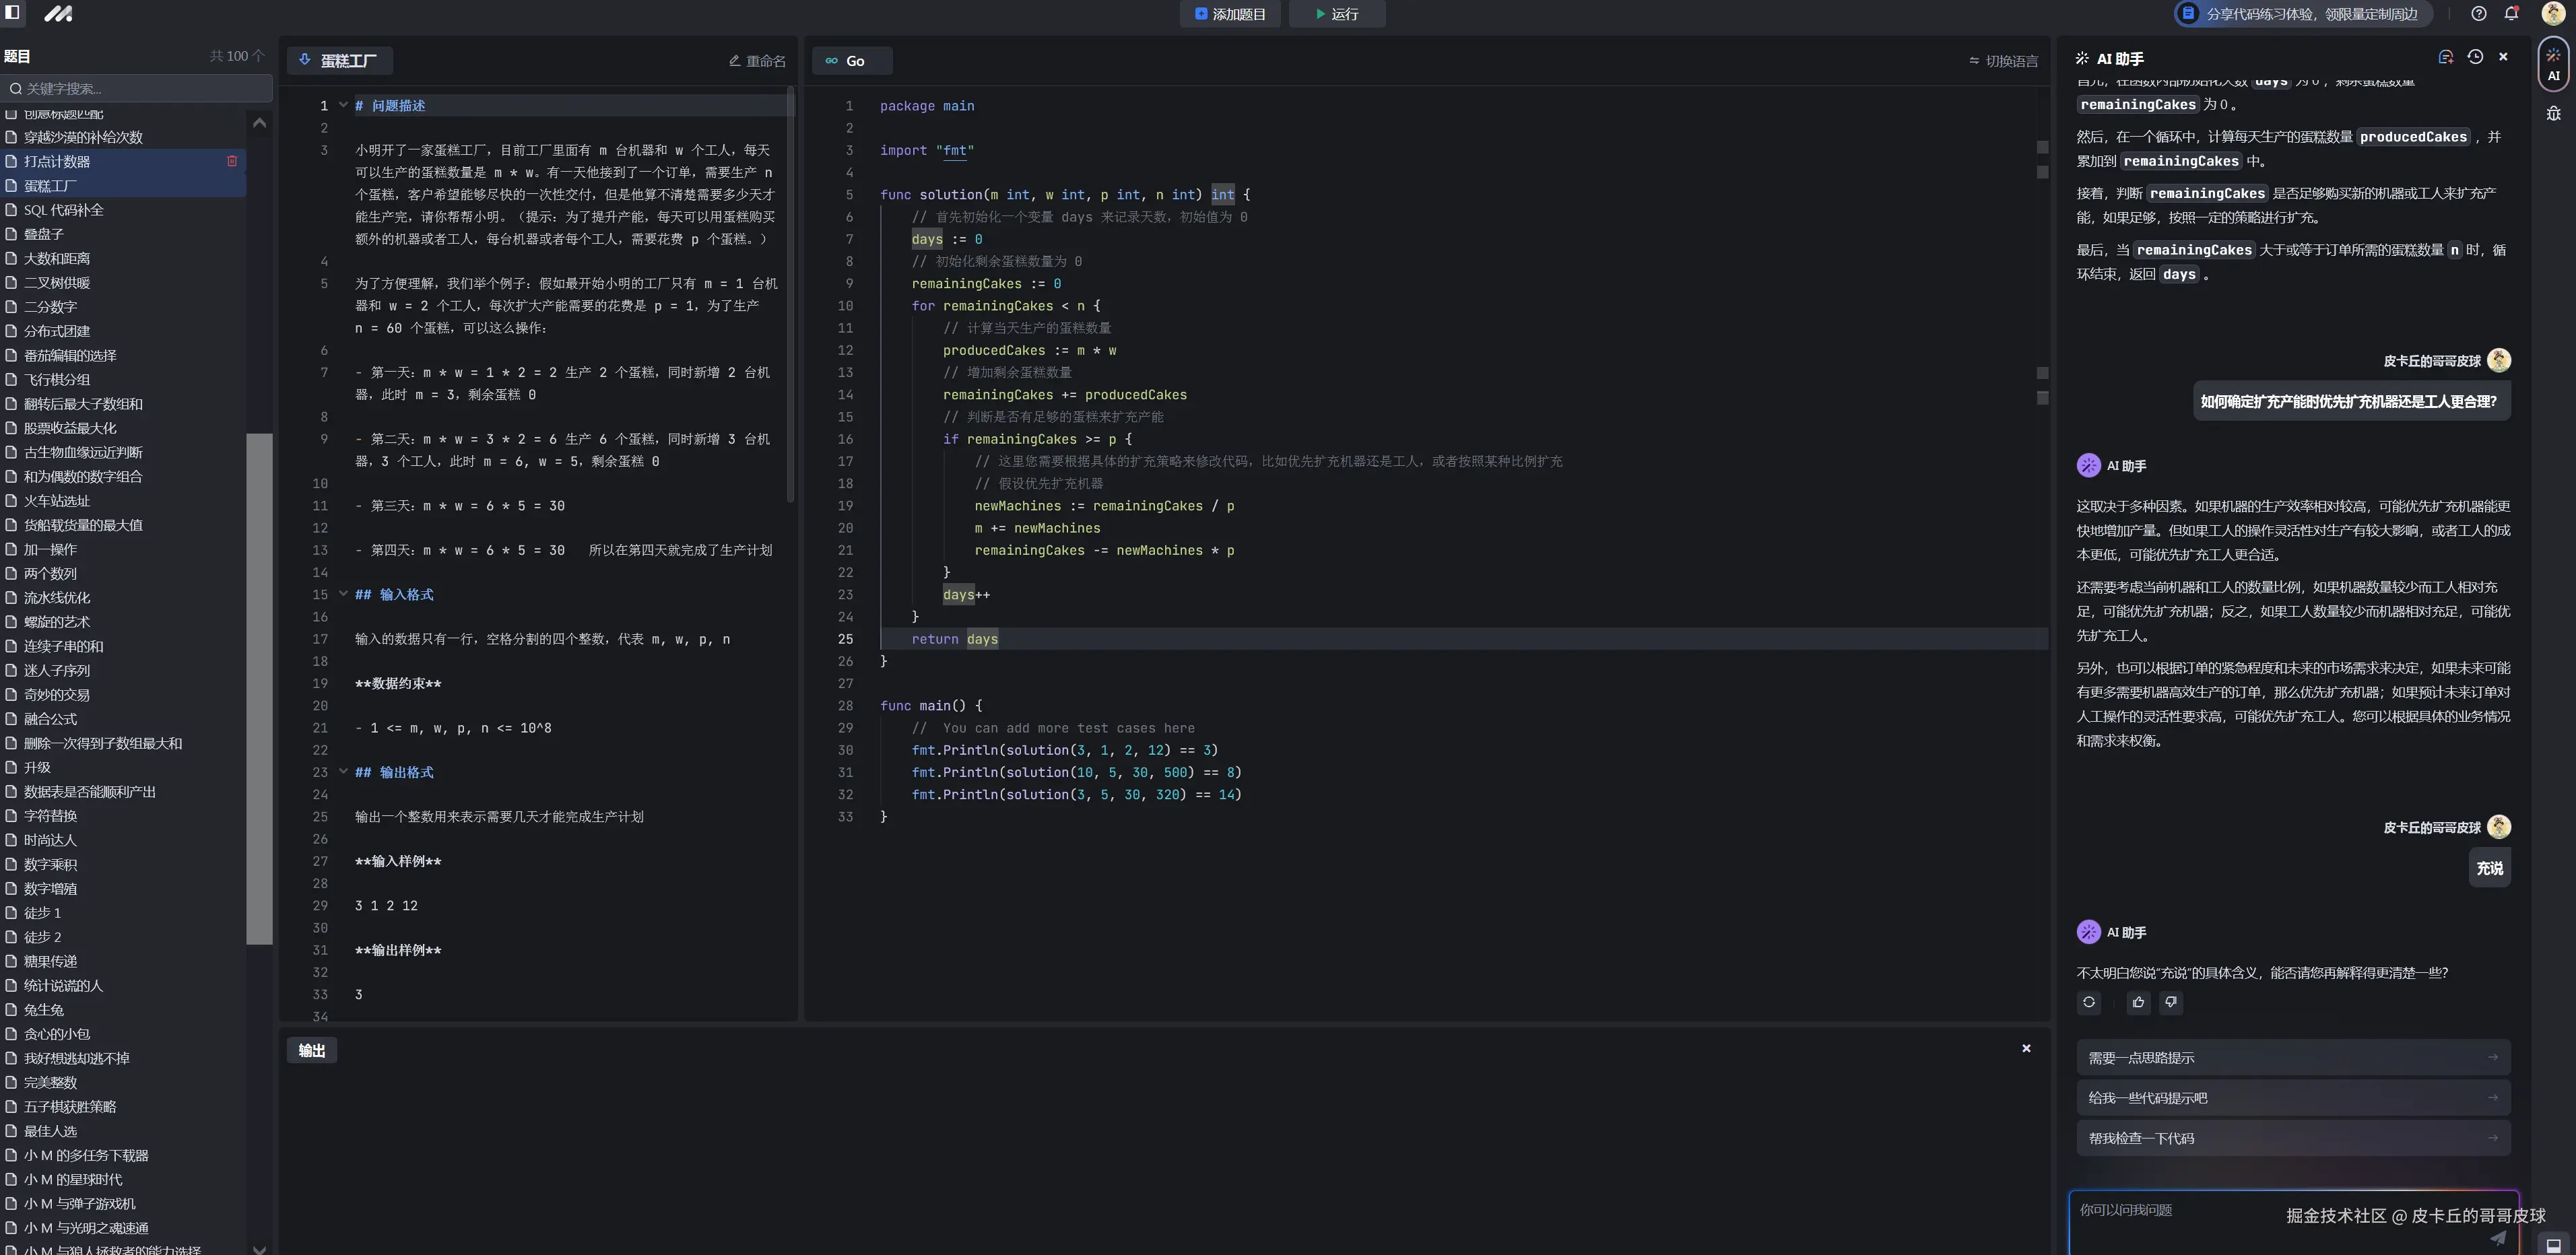Click the 添加题目 button
2576x1255 pixels.
[1230, 14]
